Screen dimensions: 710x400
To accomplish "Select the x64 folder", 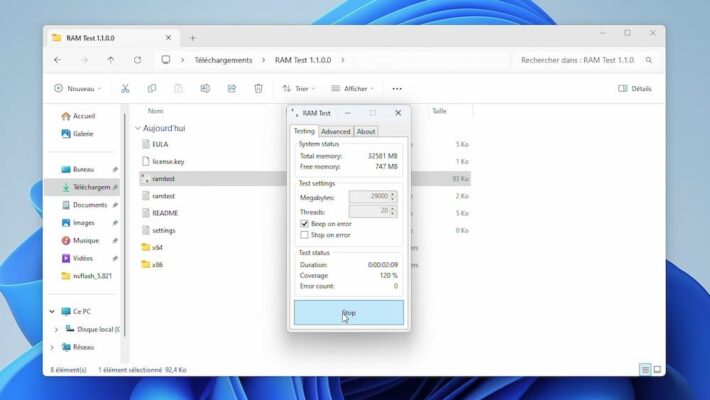I will [157, 247].
